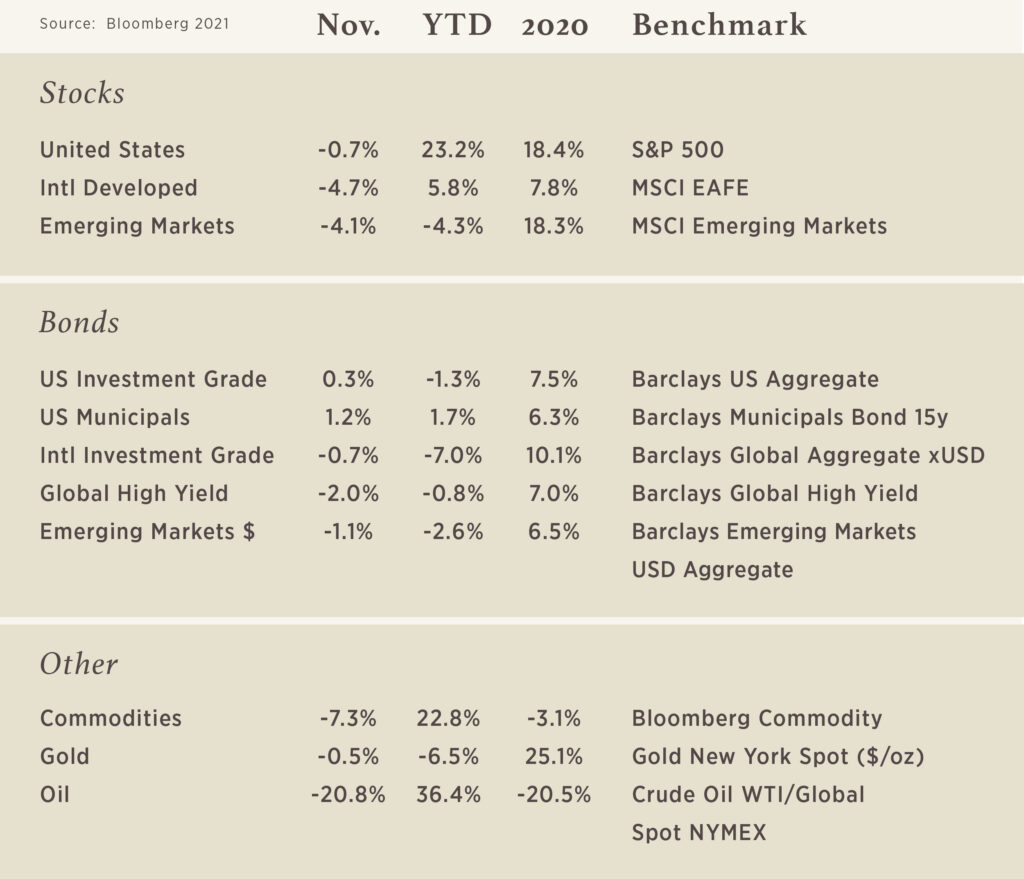
Task: Click the Other section heading
Action: pyautogui.click(x=79, y=664)
